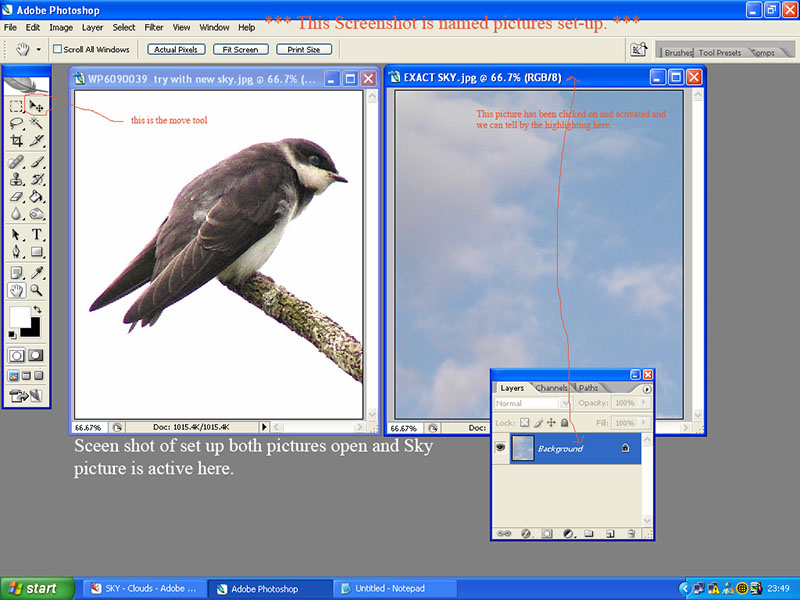Select the History Brush tool

36,180
